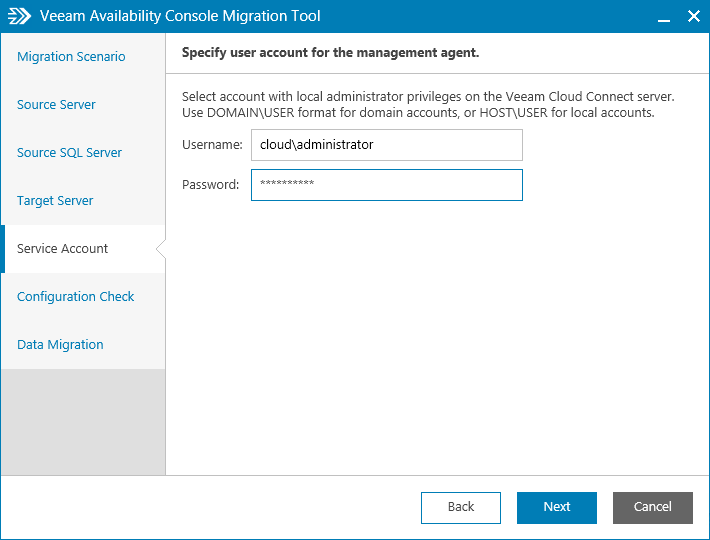
Task: Click the "Password:" label
Action: click(x=210, y=185)
